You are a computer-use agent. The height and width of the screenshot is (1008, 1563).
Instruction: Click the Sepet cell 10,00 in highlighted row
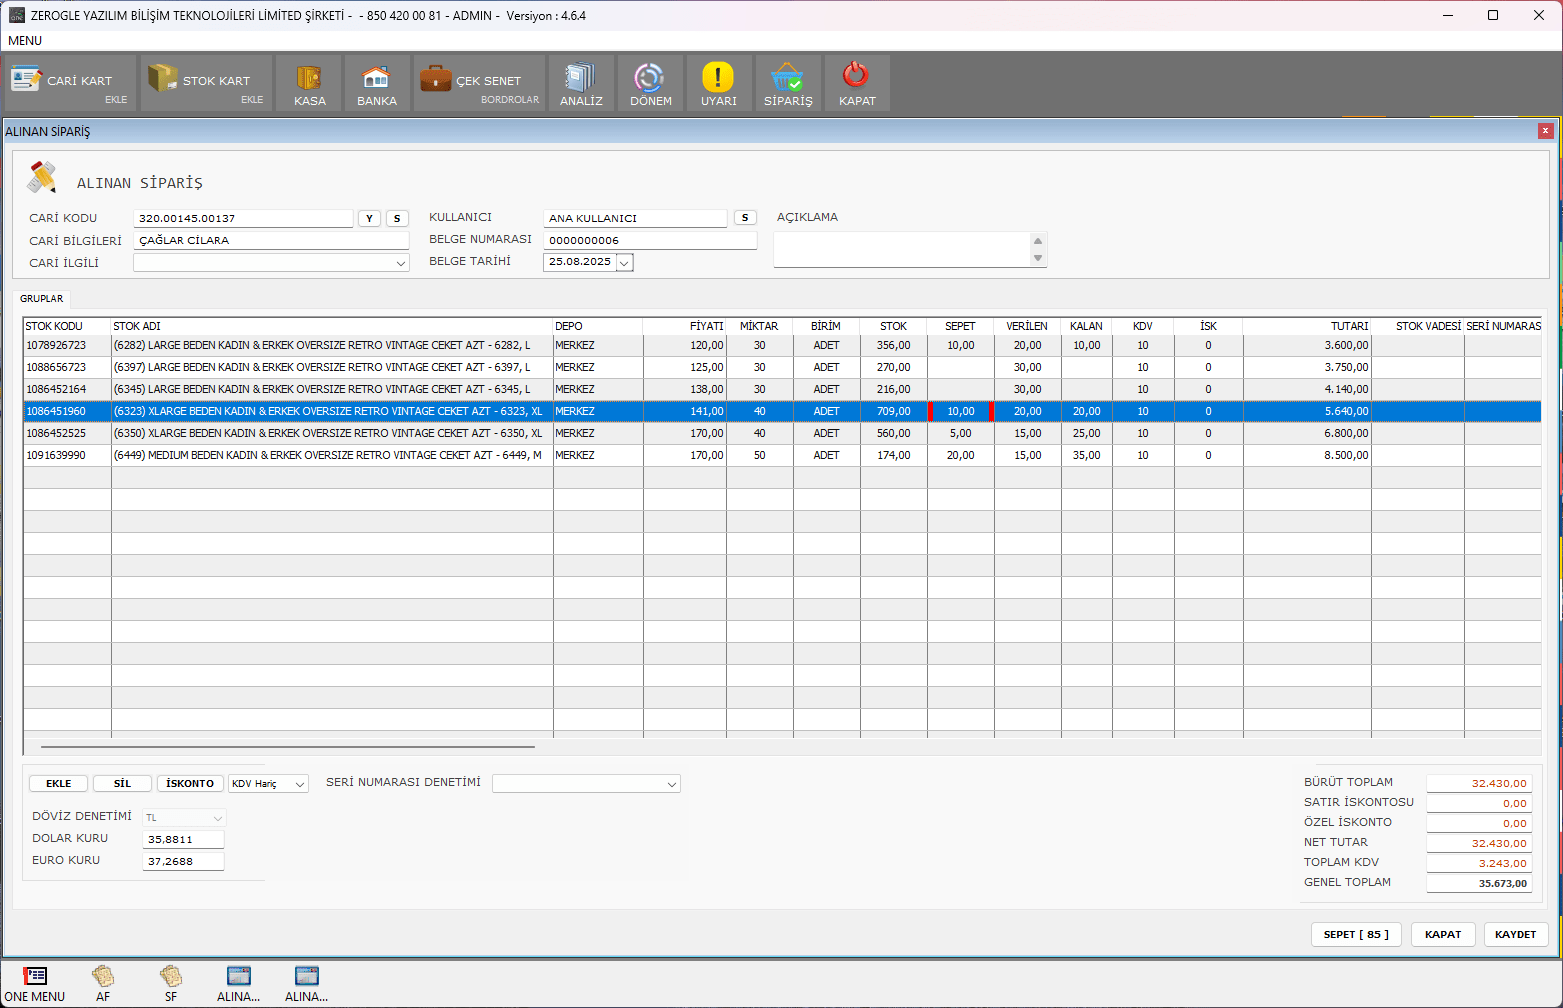961,411
